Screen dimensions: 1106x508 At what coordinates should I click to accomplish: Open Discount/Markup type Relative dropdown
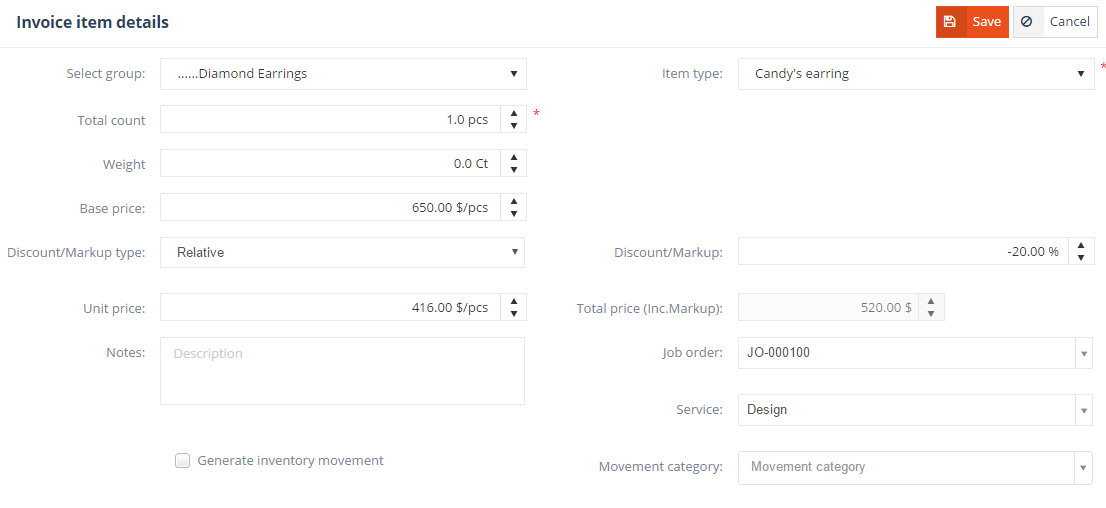342,253
